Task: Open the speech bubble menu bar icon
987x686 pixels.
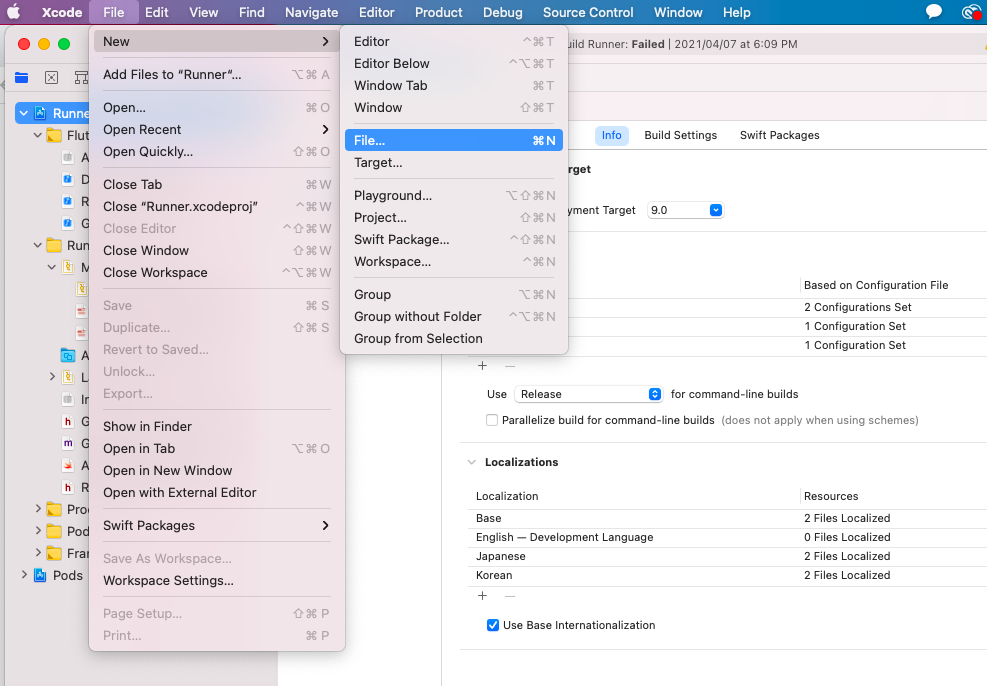Action: (x=933, y=12)
